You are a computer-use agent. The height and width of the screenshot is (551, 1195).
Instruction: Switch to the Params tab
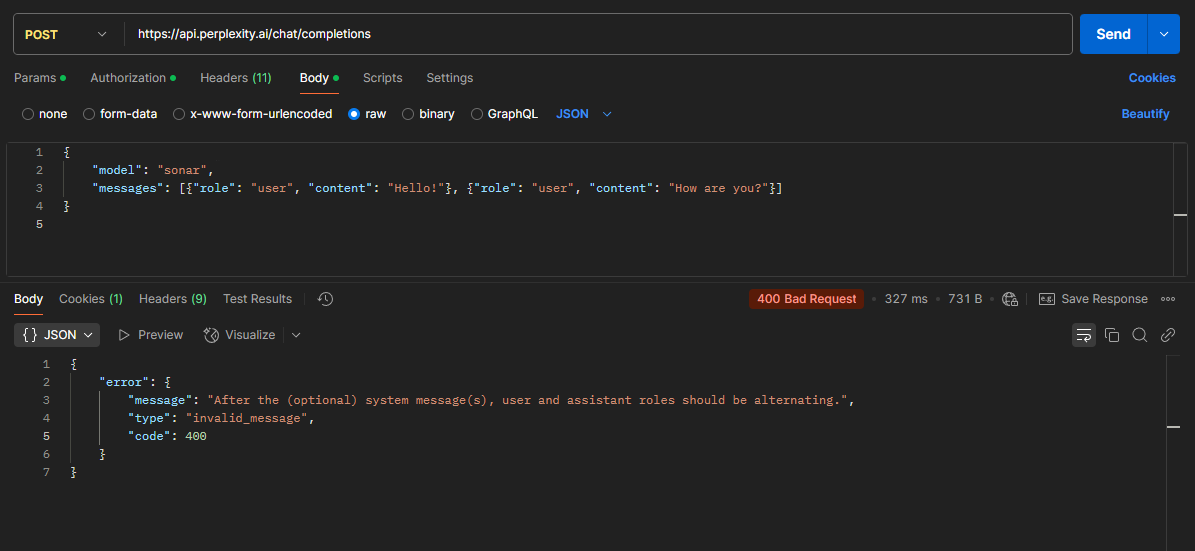coord(40,78)
